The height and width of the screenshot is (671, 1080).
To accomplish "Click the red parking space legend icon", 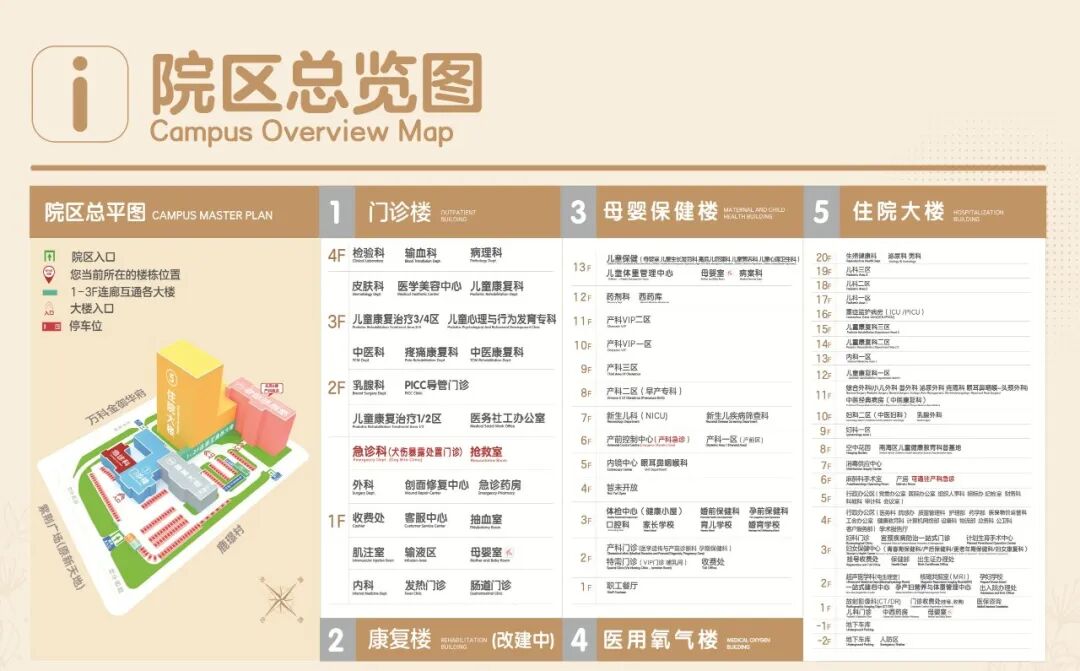I will tap(49, 326).
